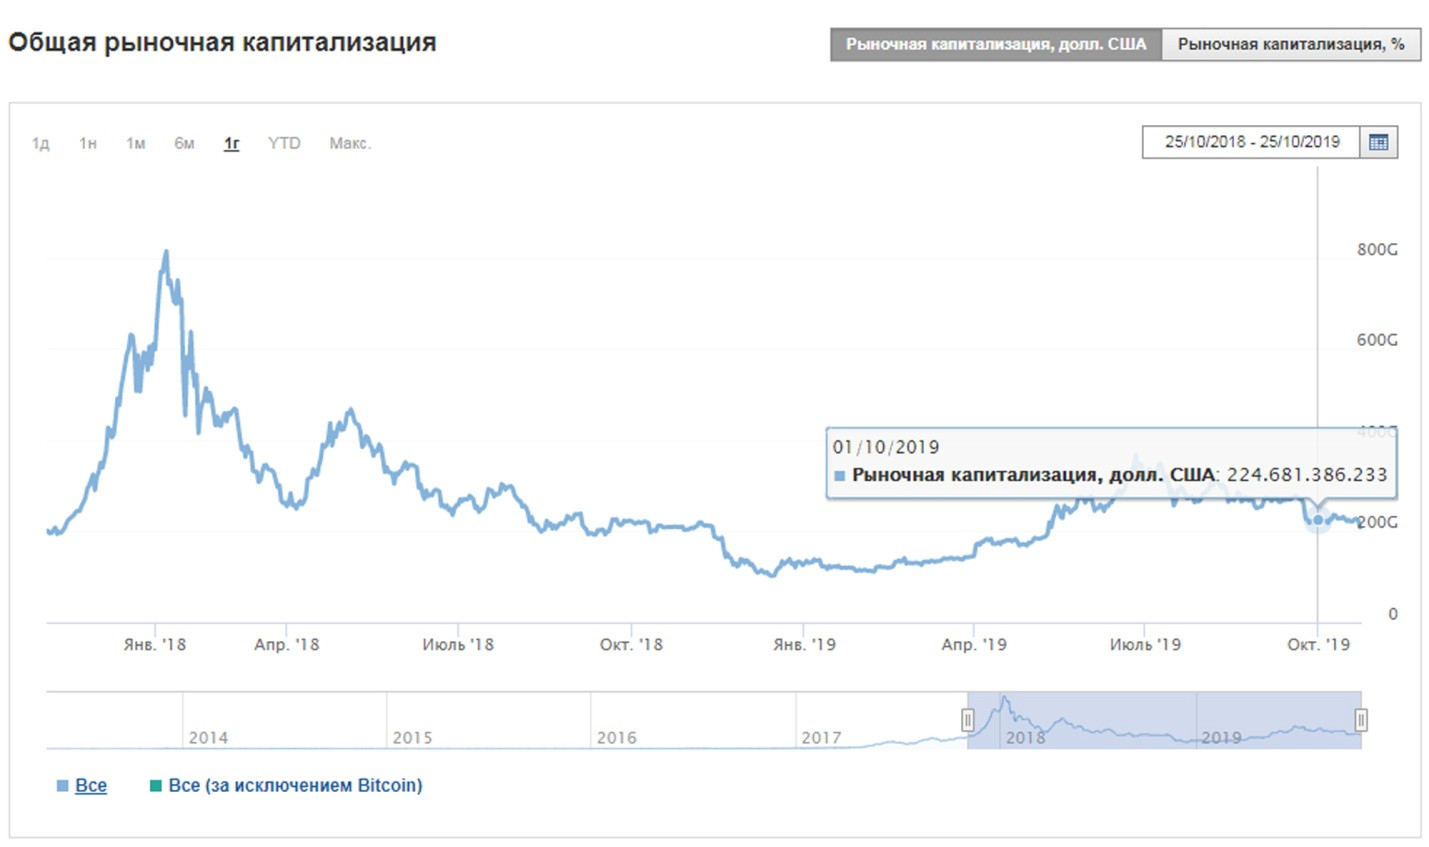This screenshot has width=1429, height=847.
Task: Click the 800G y-axis label
Action: [1377, 250]
